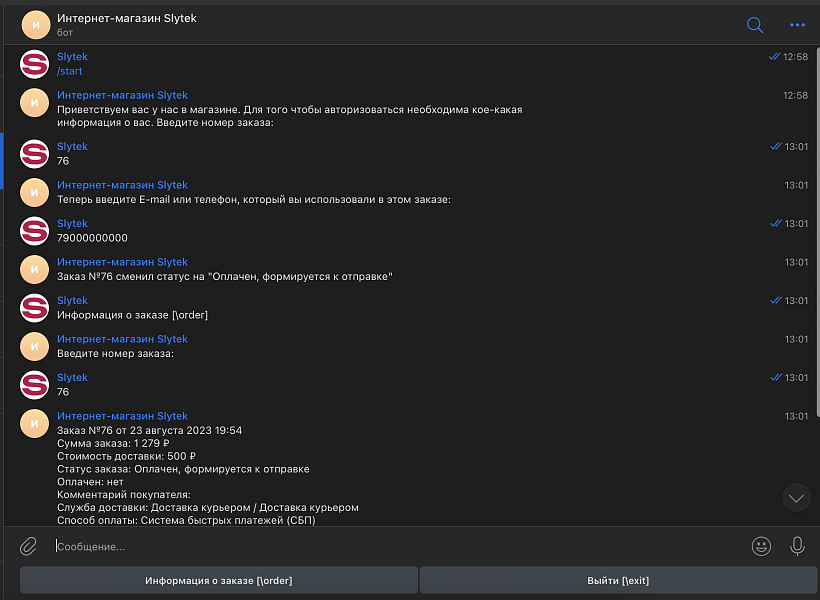Open the emoji picker smiley icon
Viewport: 820px width, 600px height.
pyautogui.click(x=761, y=546)
